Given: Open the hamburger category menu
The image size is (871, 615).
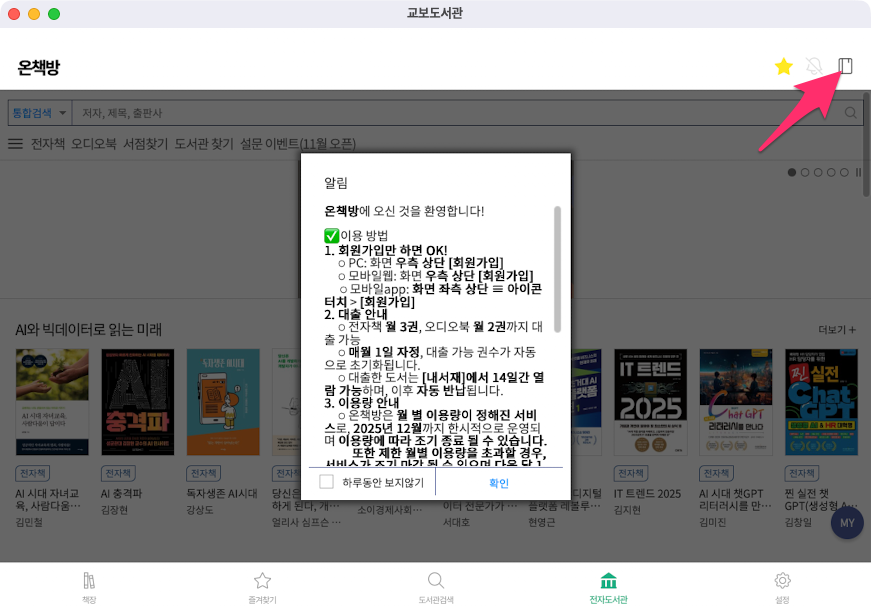Looking at the screenshot, I should point(16,144).
